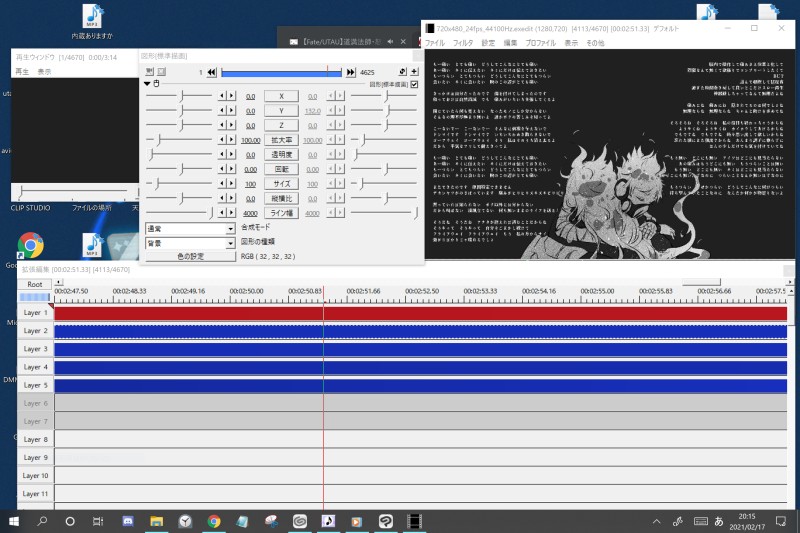The height and width of the screenshot is (533, 800).
Task: Click the left 100.00 拡大率 value field
Action: pyautogui.click(x=250, y=140)
